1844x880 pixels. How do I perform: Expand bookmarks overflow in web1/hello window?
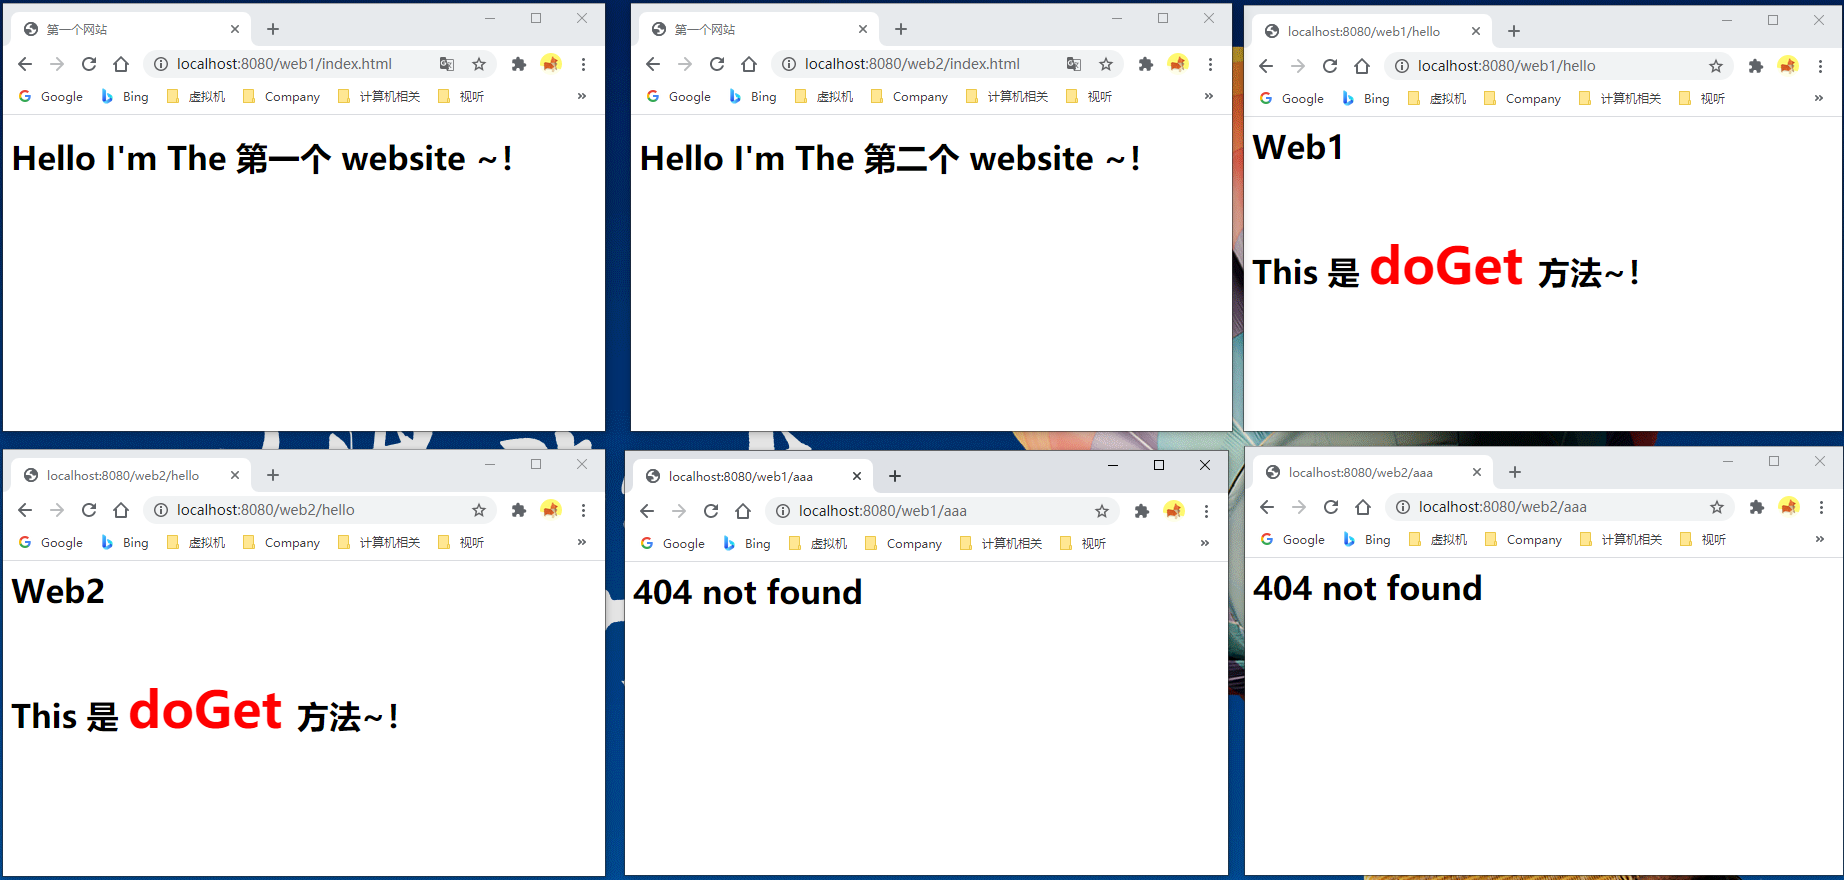(1819, 98)
